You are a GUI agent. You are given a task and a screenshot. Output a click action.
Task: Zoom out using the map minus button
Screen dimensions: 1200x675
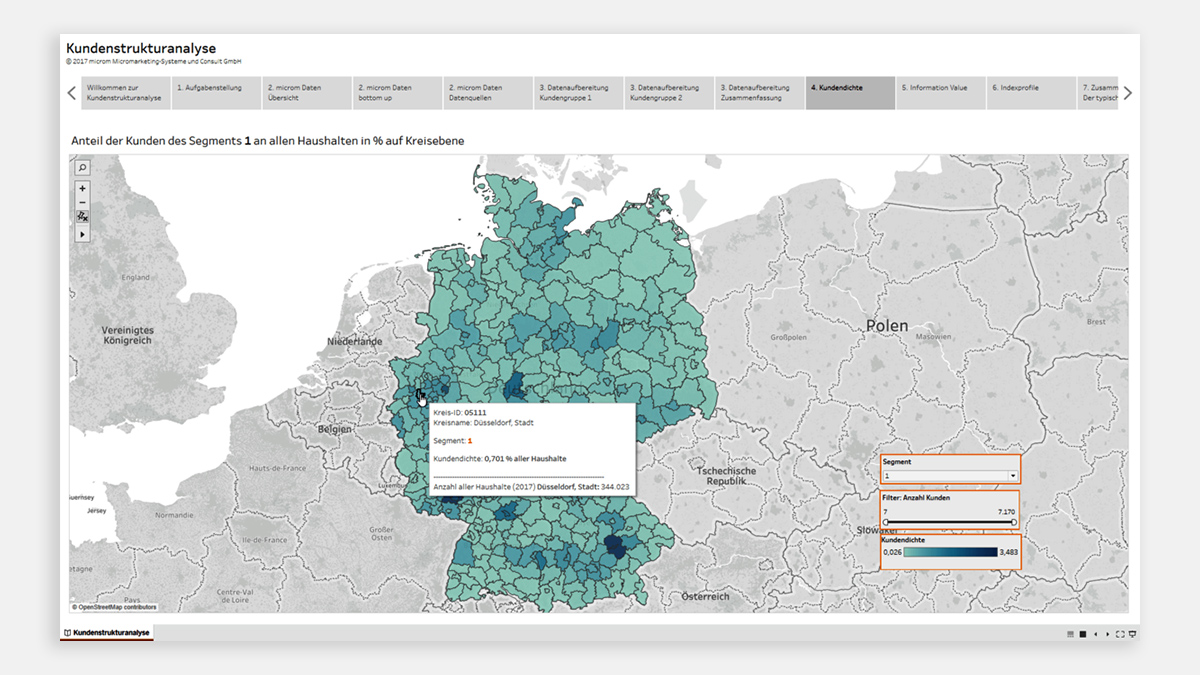coord(82,202)
